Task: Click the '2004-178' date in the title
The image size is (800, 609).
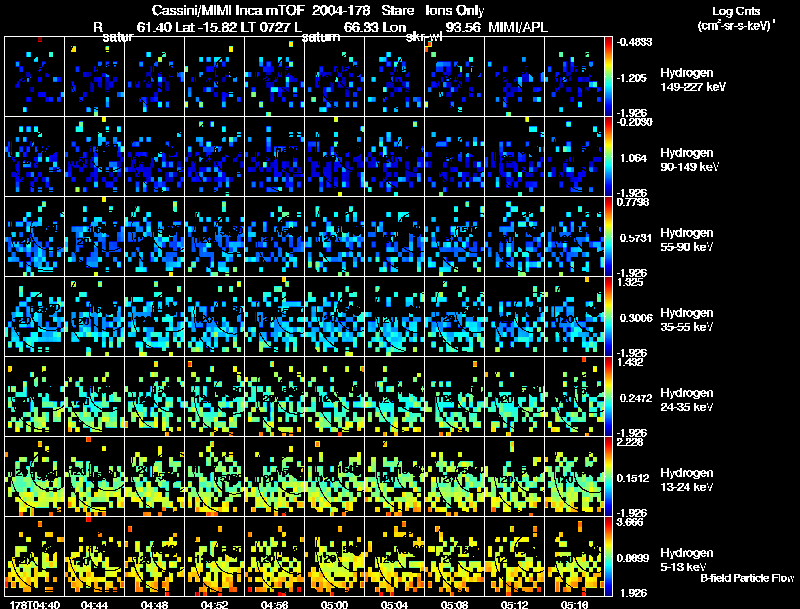Action: (340, 10)
